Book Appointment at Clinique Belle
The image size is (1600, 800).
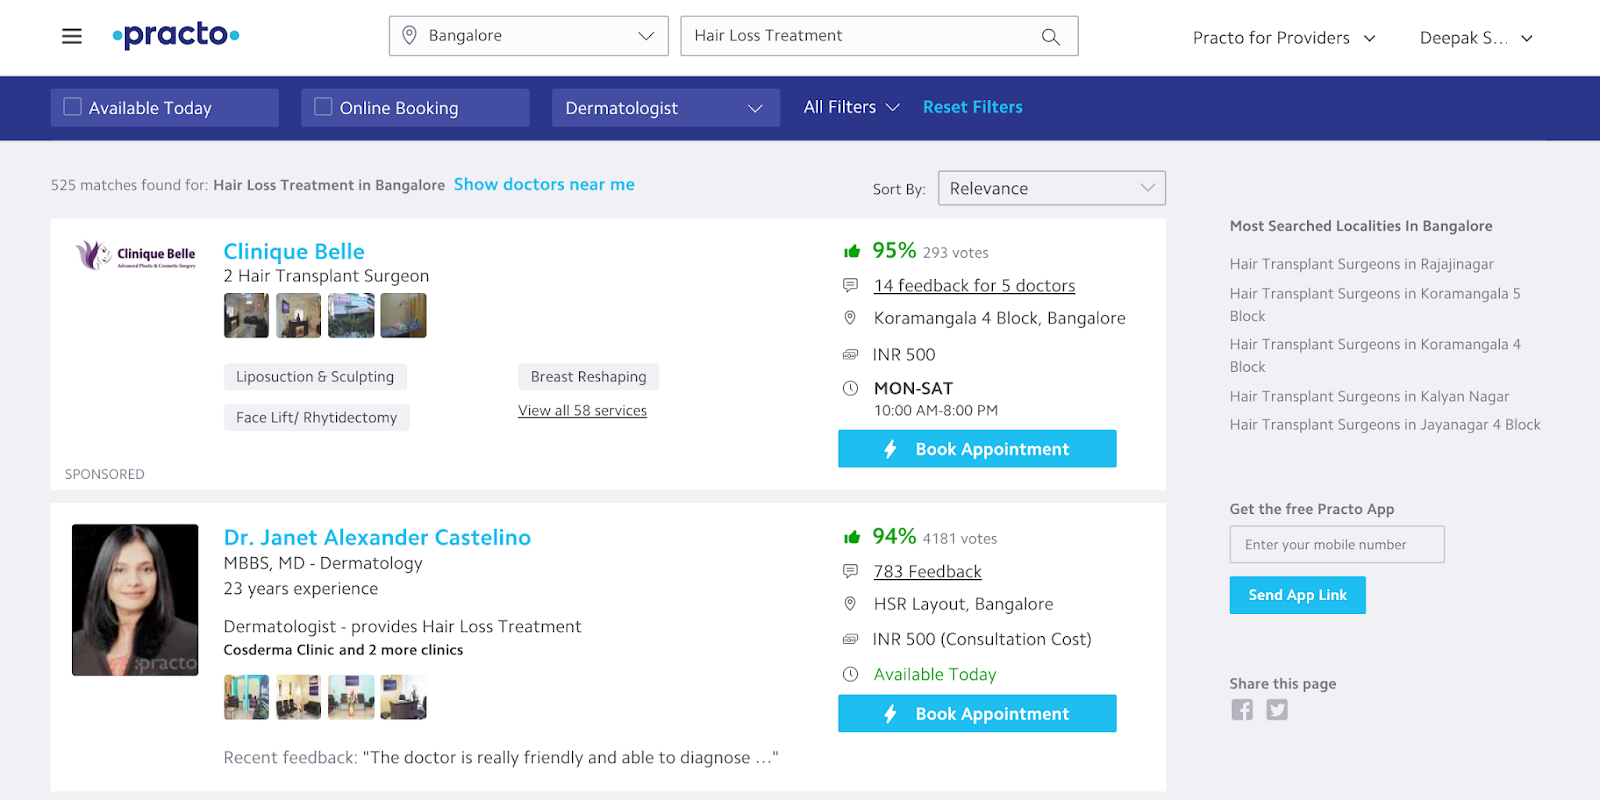pyautogui.click(x=977, y=449)
